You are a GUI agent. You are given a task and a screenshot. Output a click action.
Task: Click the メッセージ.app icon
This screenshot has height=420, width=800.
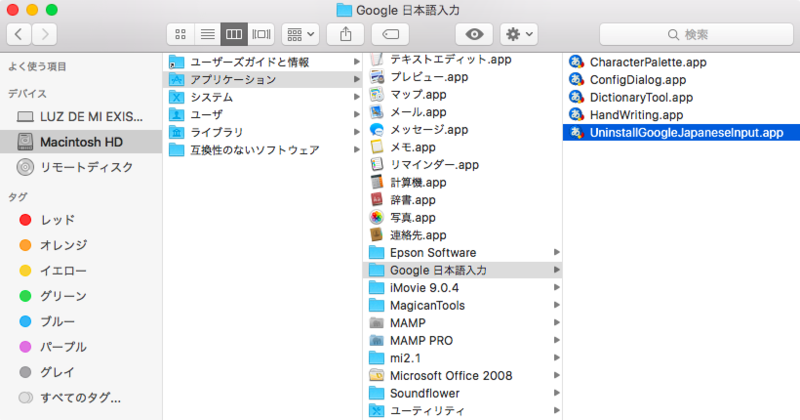coord(377,130)
